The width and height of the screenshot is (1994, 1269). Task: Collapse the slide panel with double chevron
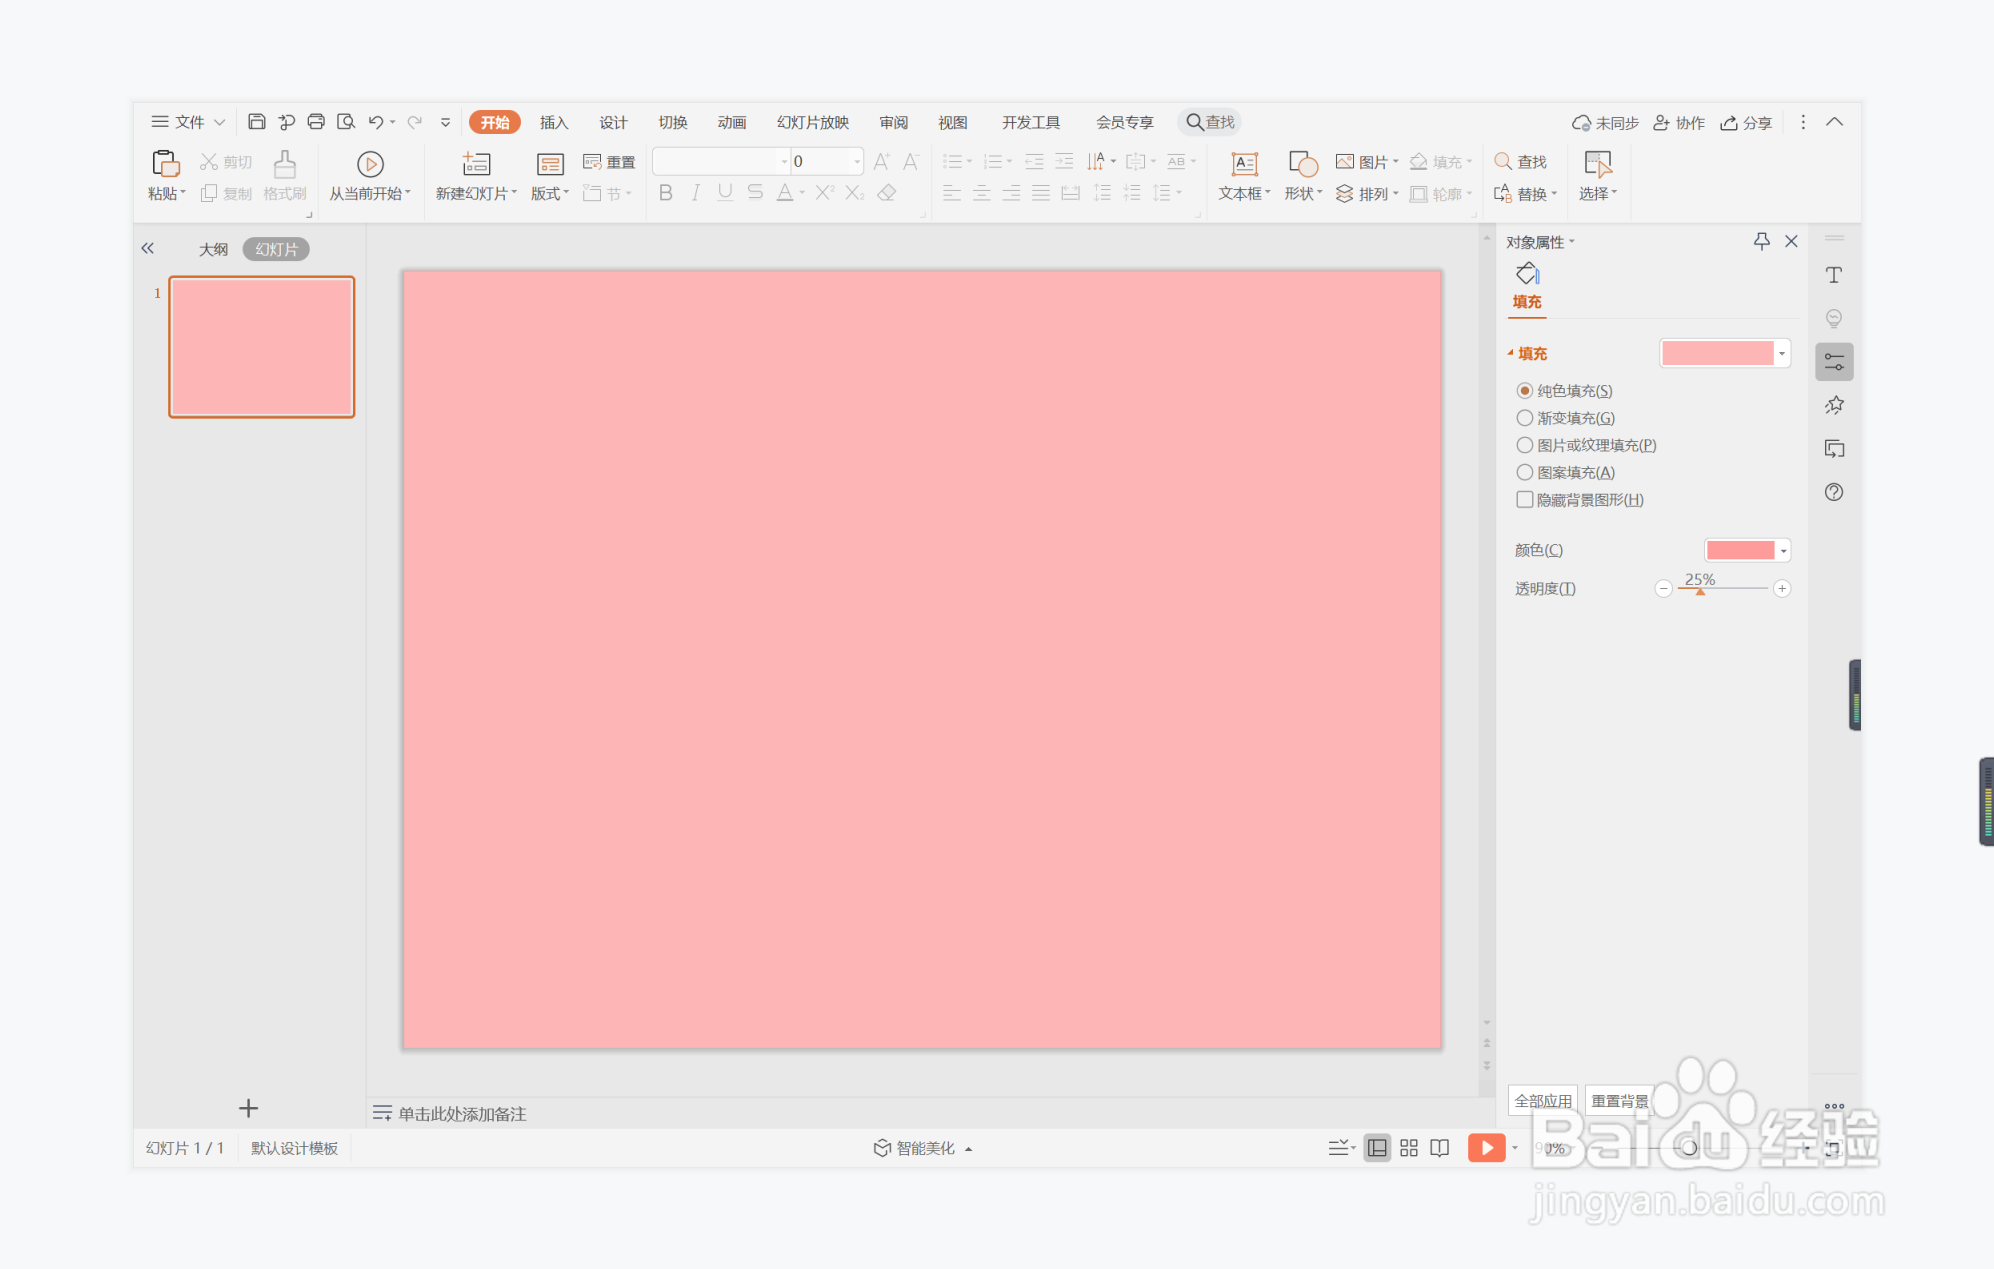coord(148,248)
